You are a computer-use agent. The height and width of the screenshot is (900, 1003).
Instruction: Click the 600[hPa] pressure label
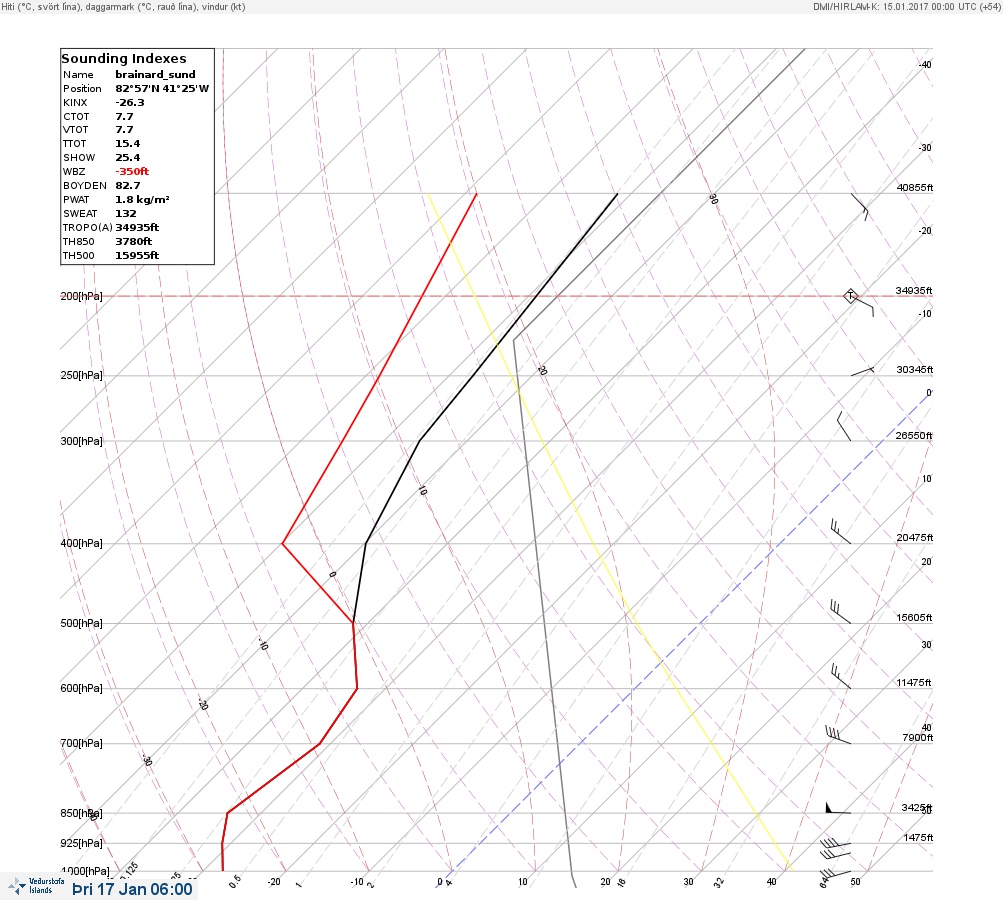81,688
